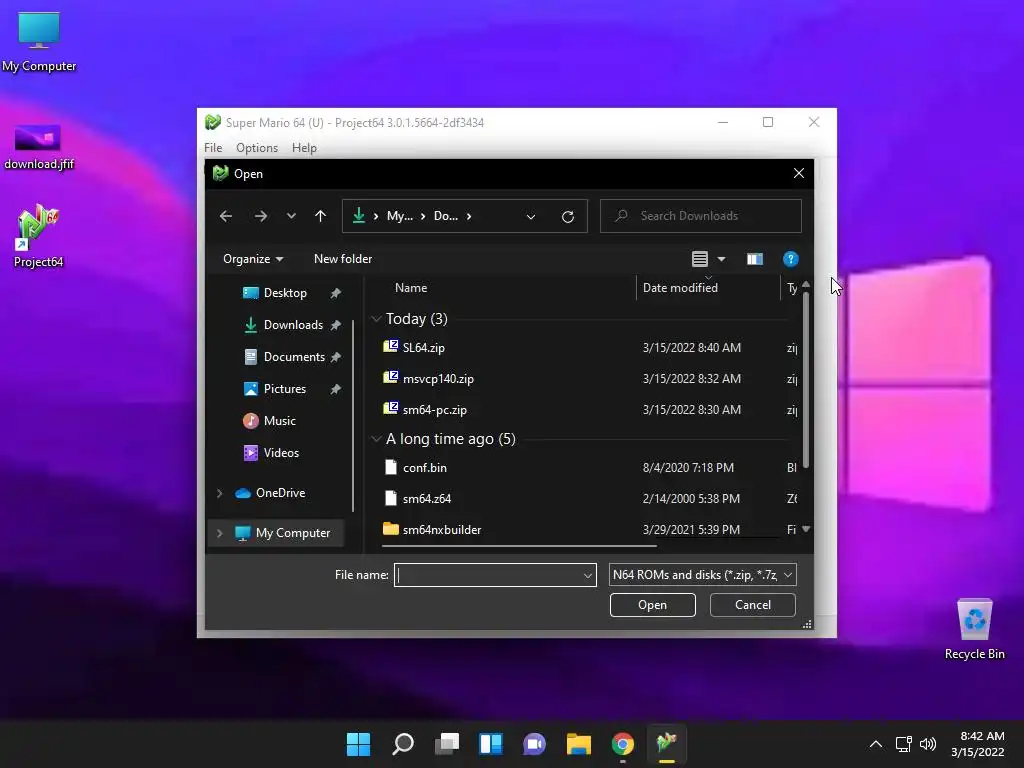This screenshot has width=1024, height=768.
Task: Open the File name dropdown arrow
Action: pyautogui.click(x=588, y=575)
